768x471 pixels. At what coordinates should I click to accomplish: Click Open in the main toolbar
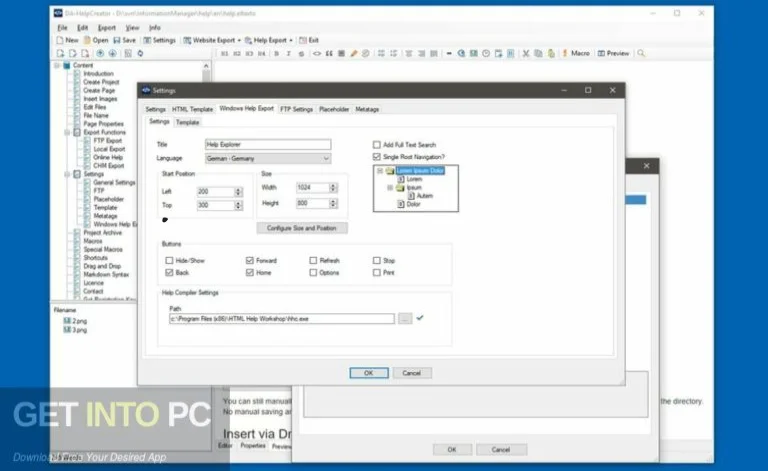point(96,40)
